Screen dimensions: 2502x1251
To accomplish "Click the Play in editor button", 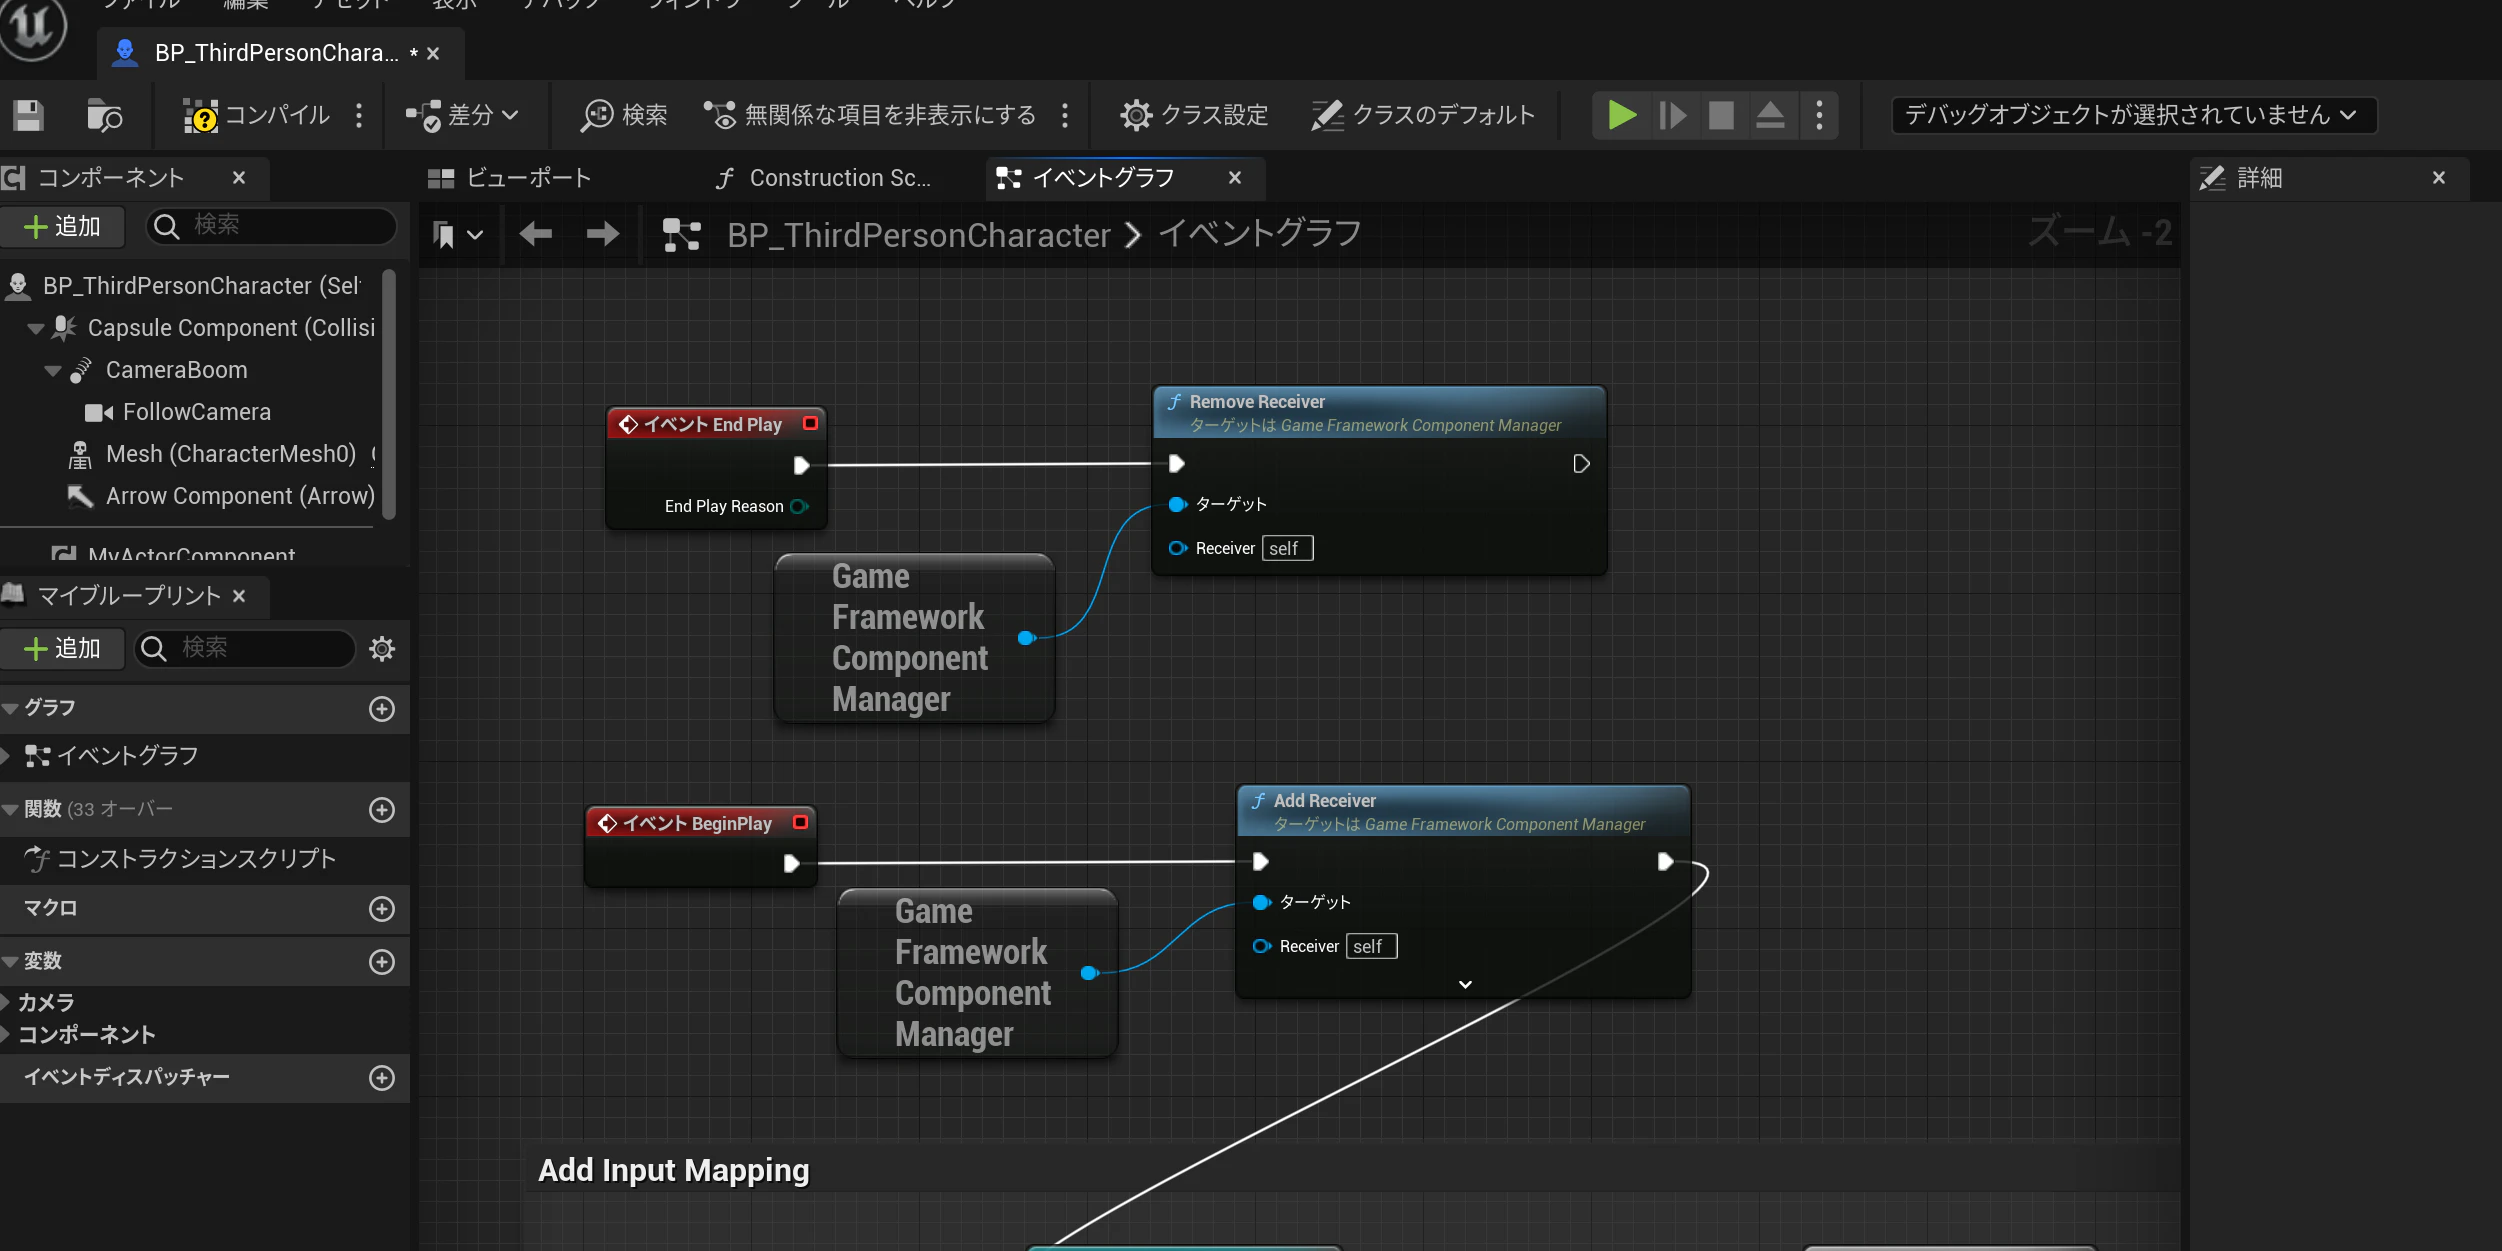I will click(x=1621, y=115).
